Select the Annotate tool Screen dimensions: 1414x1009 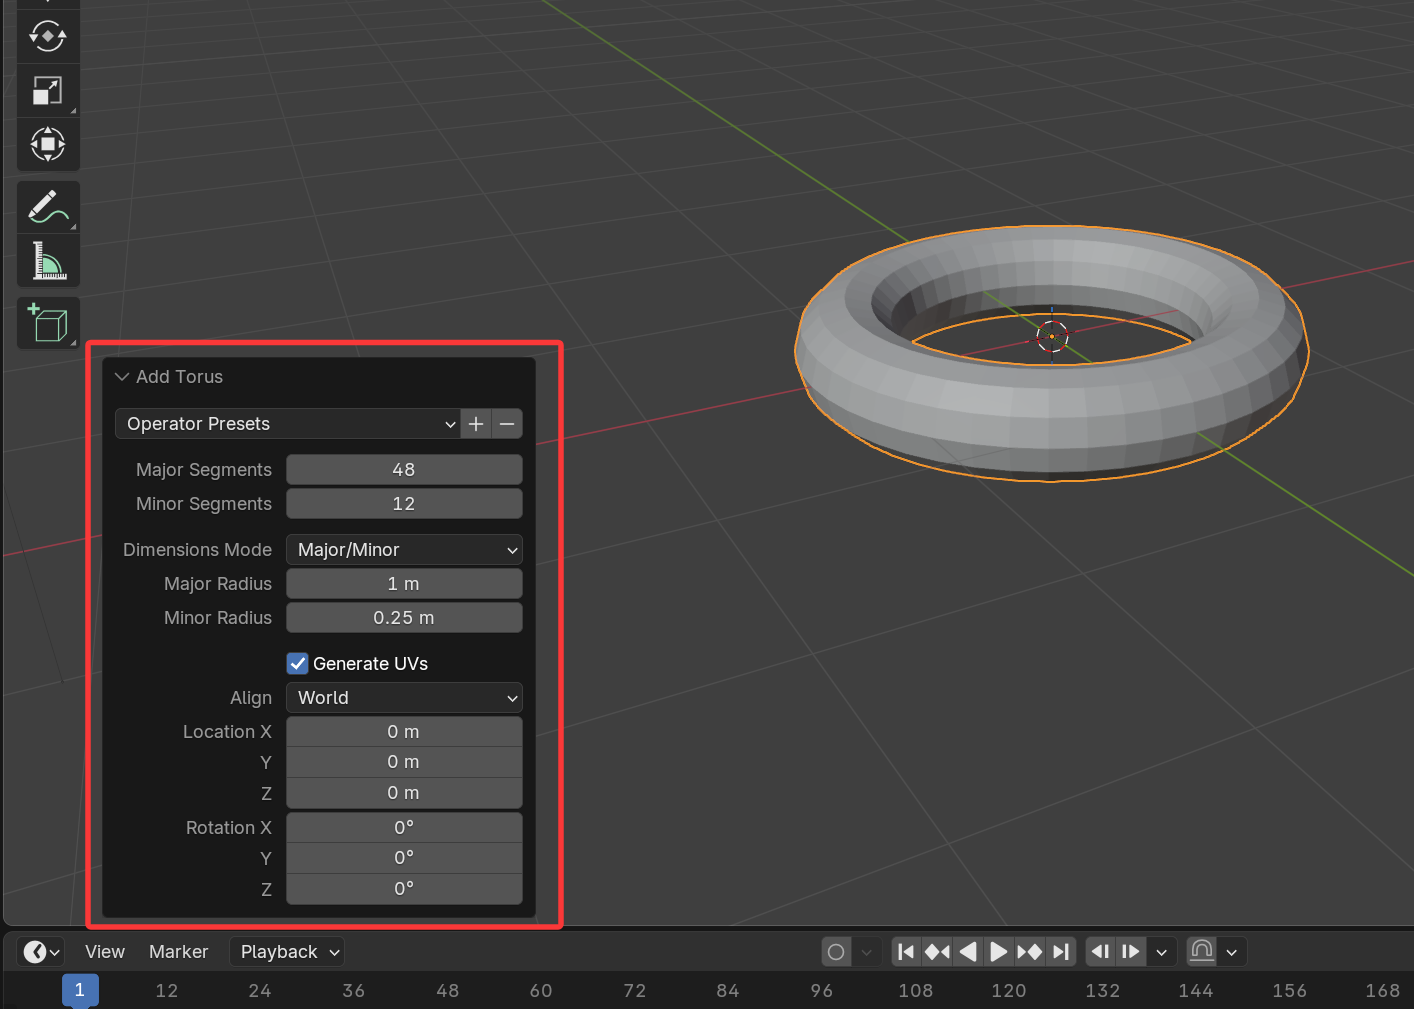[47, 206]
